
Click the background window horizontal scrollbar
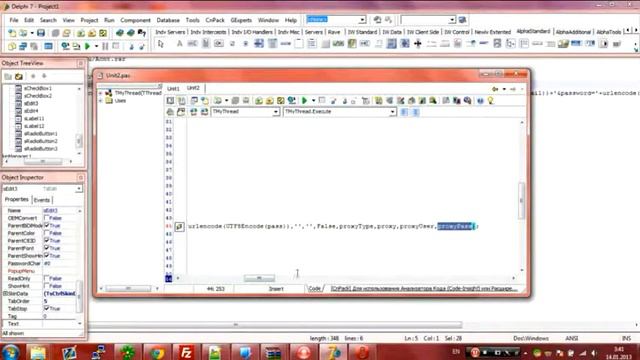tap(276, 325)
